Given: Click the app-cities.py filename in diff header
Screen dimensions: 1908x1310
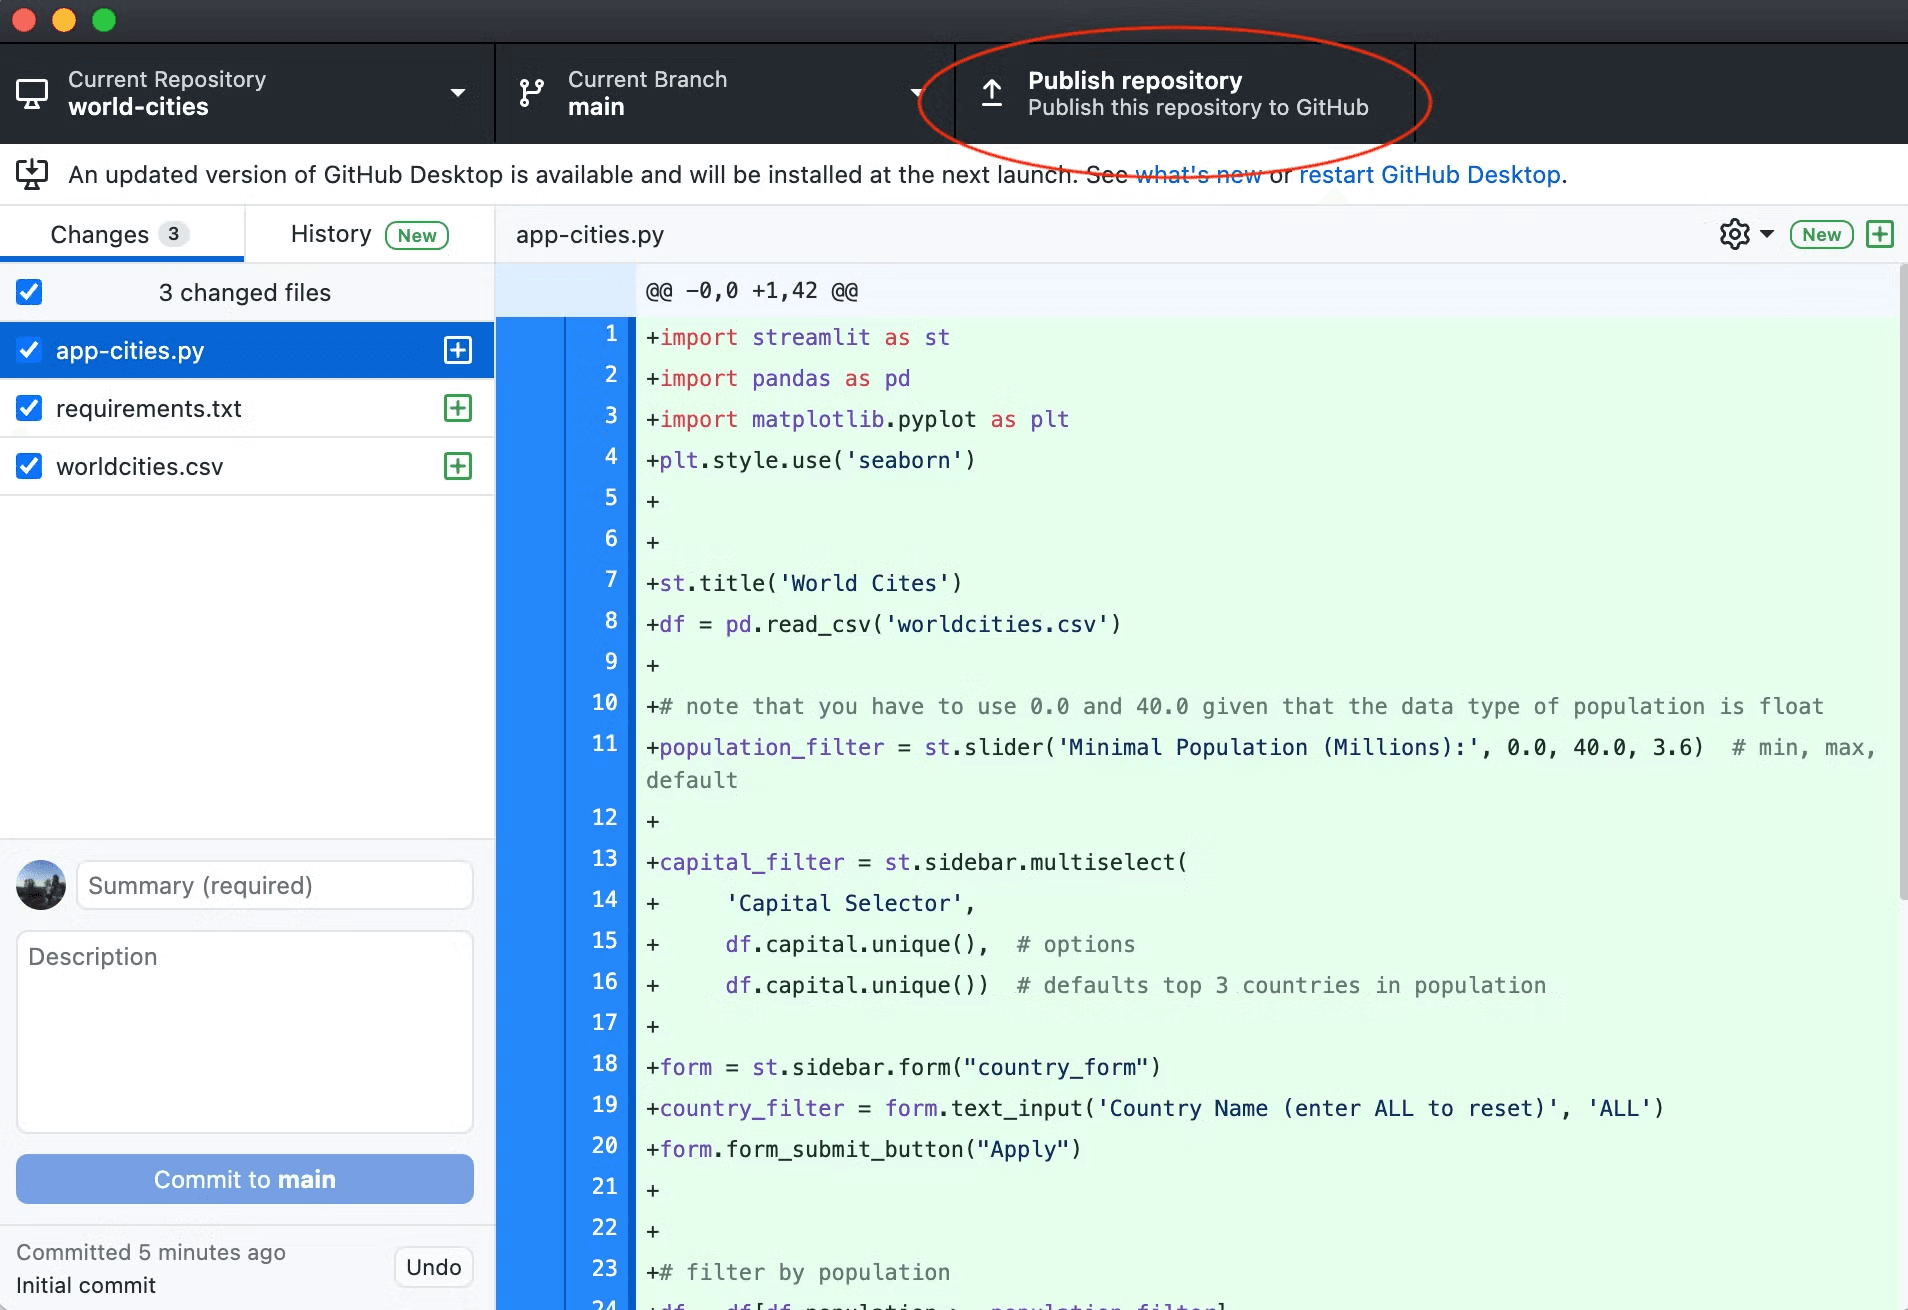Looking at the screenshot, I should (590, 235).
